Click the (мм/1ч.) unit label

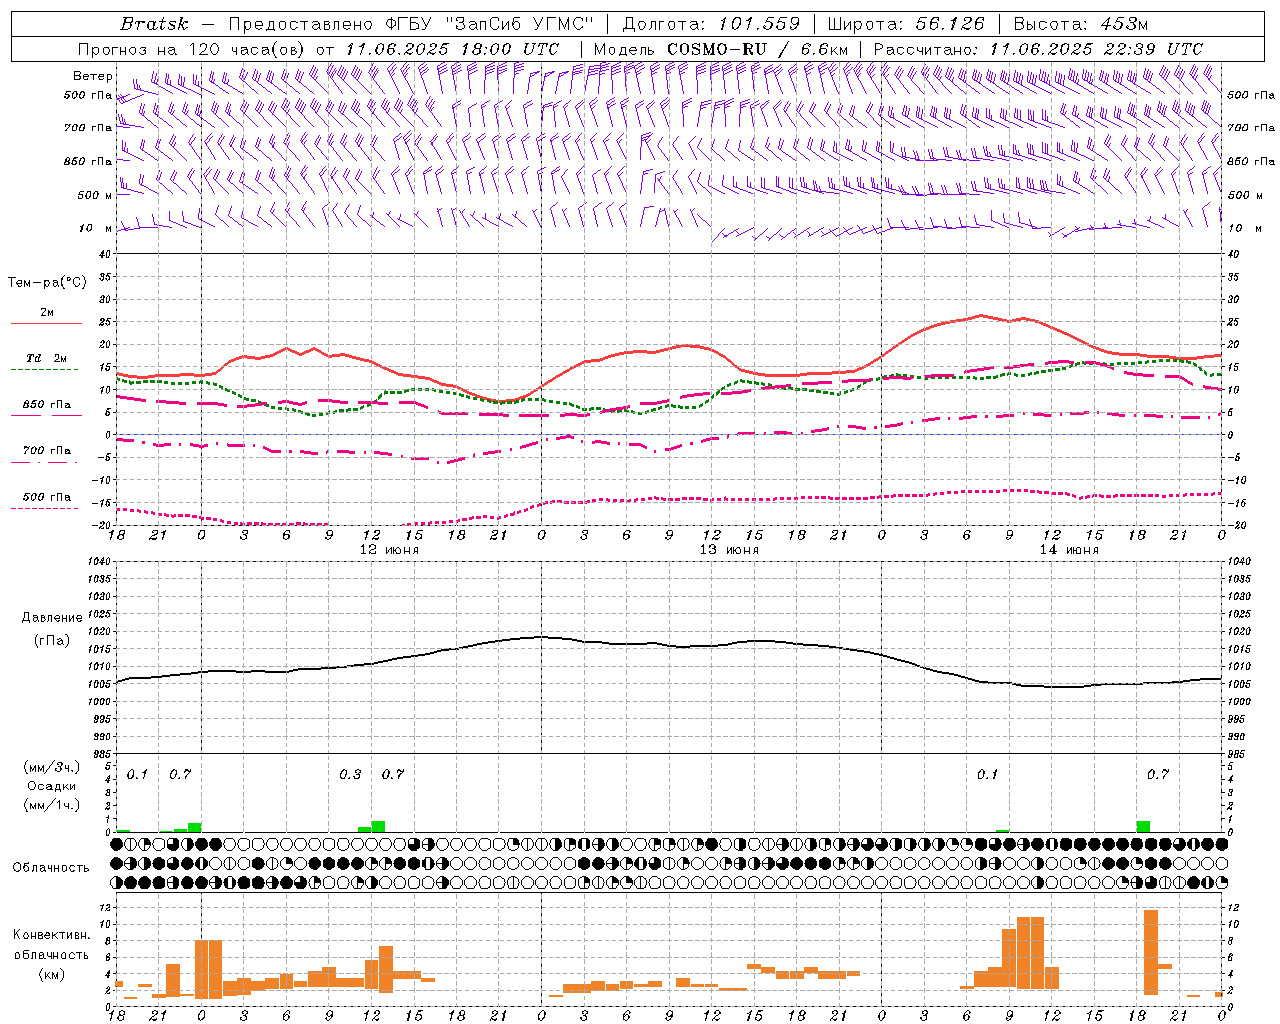coord(51,805)
